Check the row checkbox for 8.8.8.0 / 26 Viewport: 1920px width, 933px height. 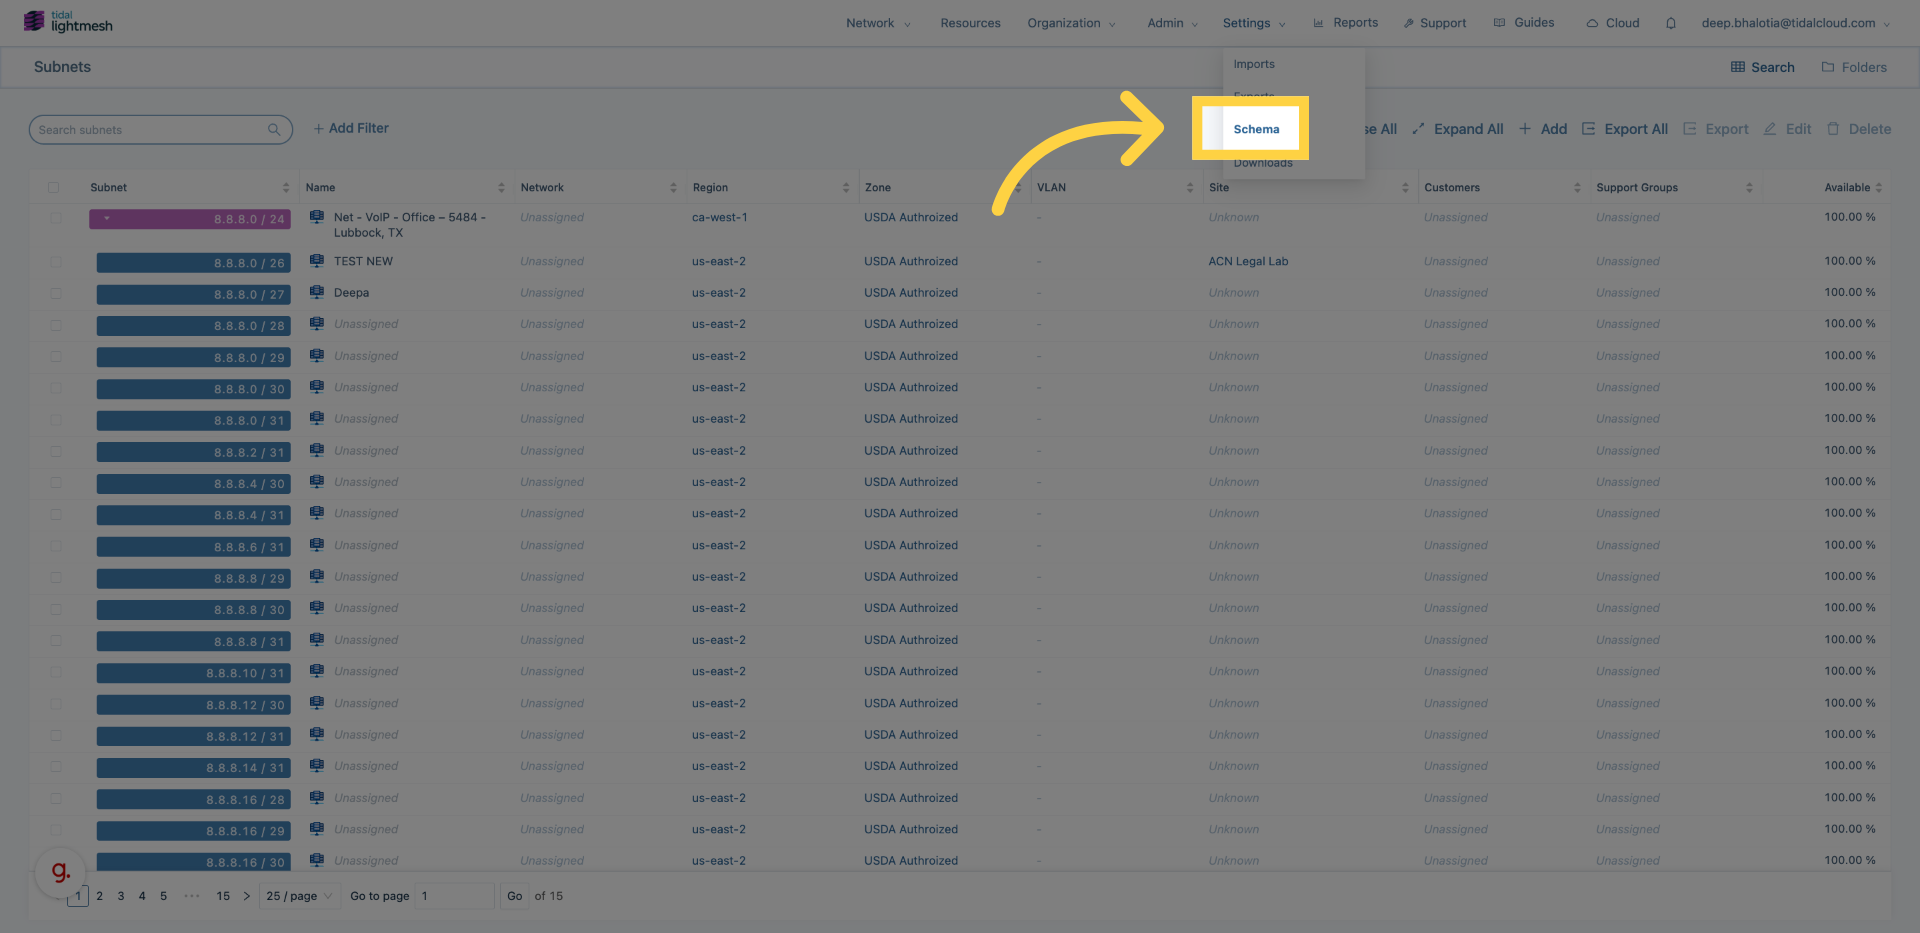[56, 262]
